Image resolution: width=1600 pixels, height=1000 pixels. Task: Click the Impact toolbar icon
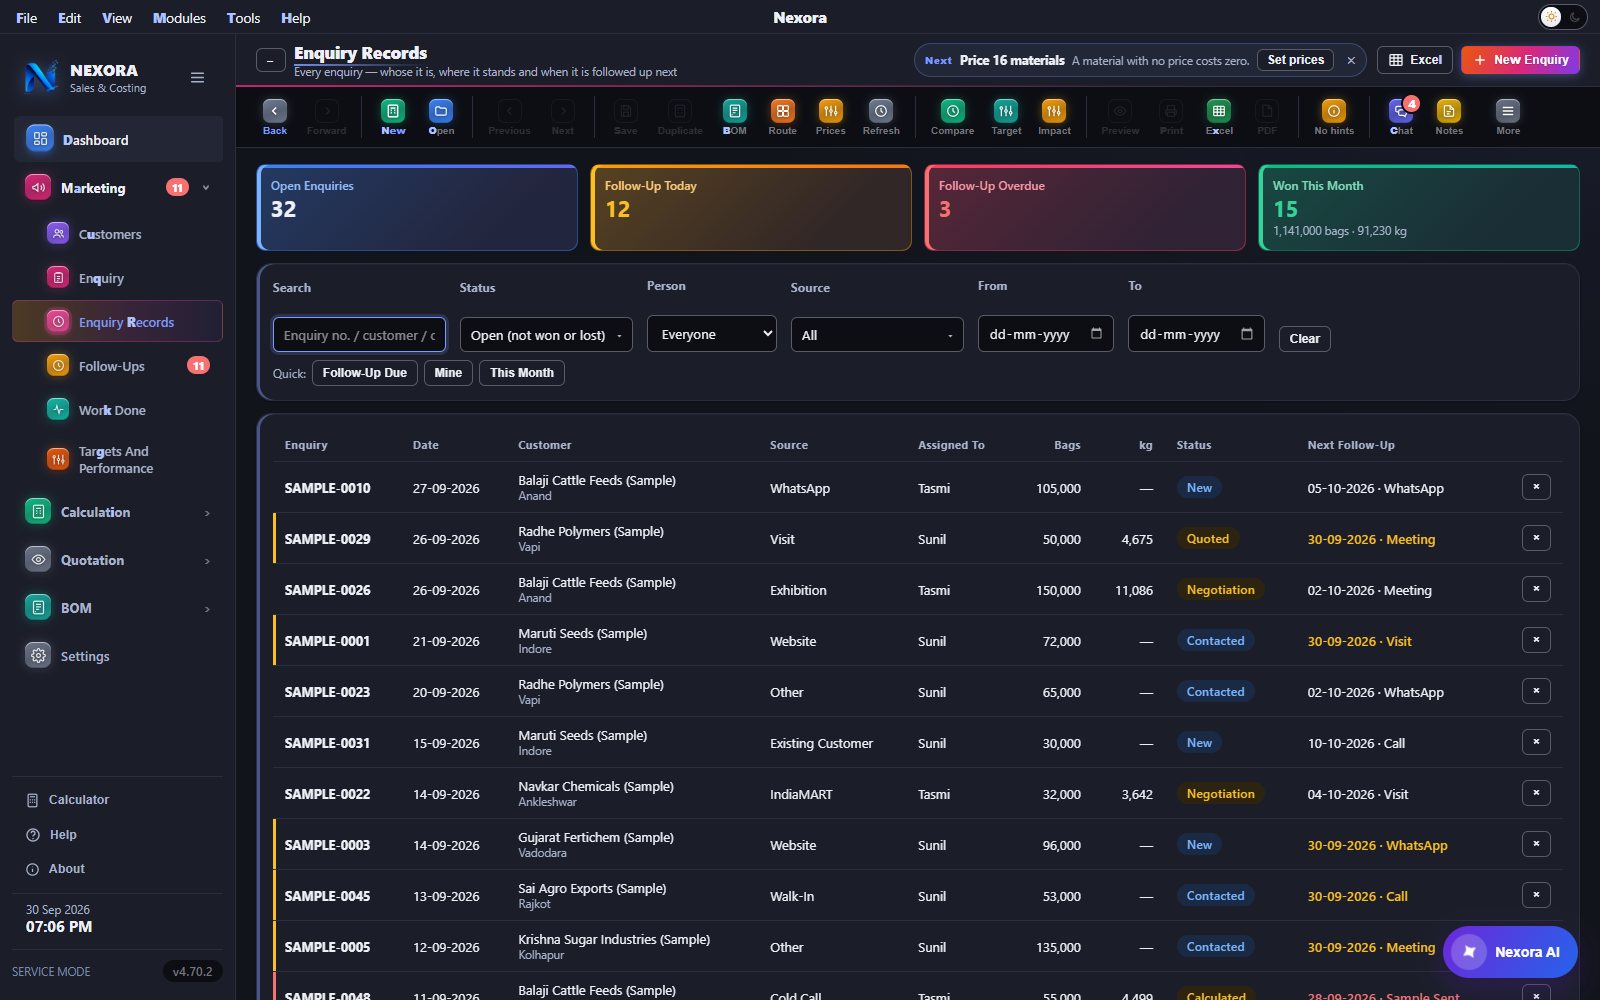click(1054, 117)
